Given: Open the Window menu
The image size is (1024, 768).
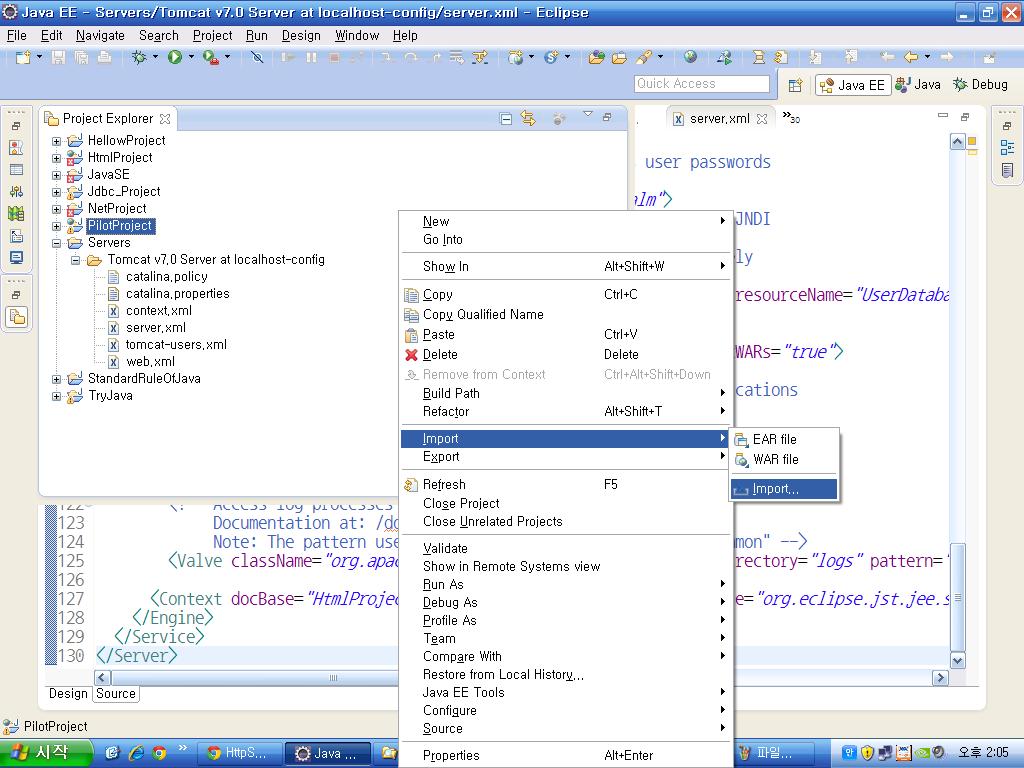Looking at the screenshot, I should coord(357,36).
